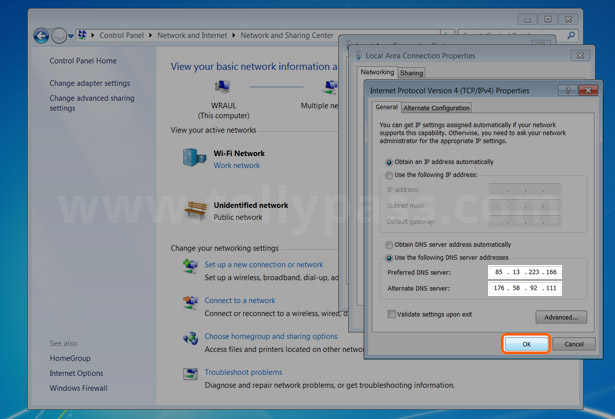
Task: Open Choose homegroup and sharing options
Action: [271, 336]
